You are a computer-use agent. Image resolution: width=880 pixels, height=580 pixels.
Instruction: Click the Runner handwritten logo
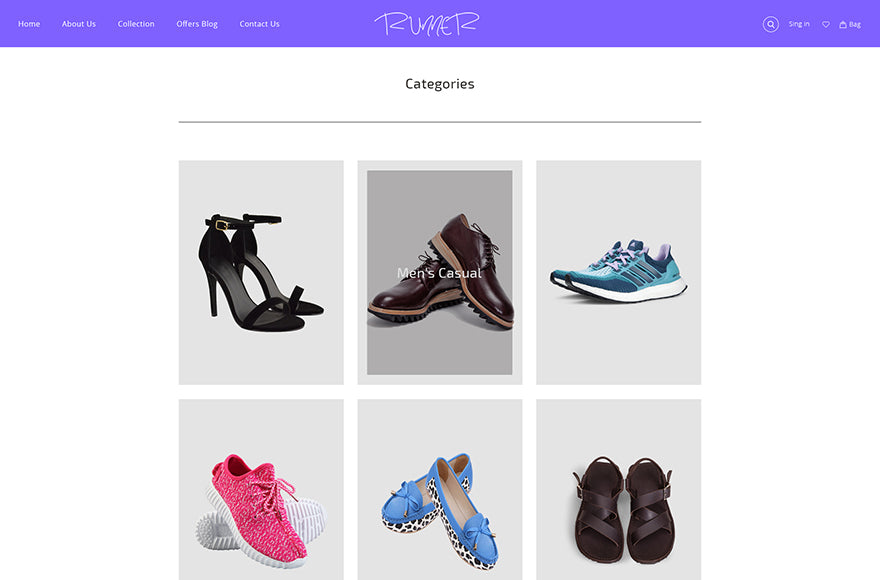click(x=427, y=24)
